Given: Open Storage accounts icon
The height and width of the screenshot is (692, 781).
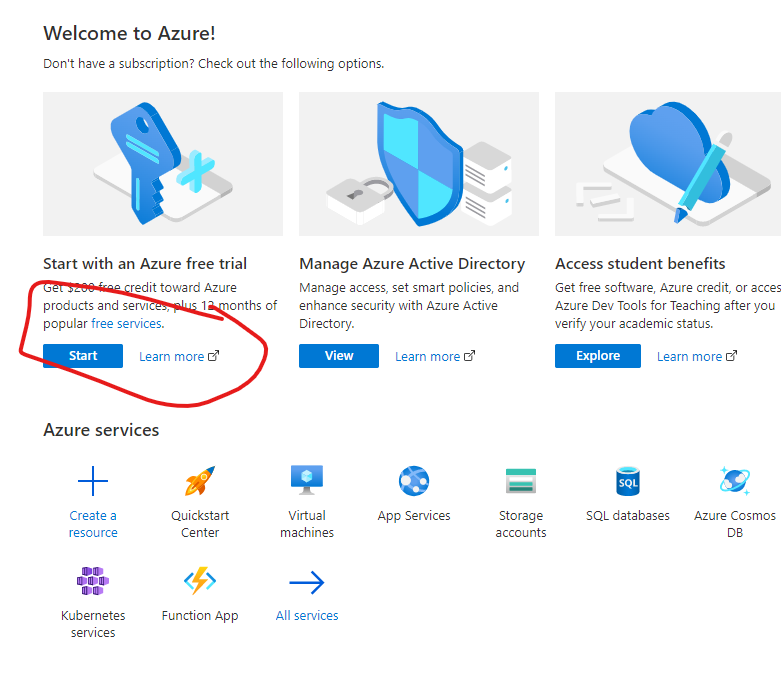Looking at the screenshot, I should pyautogui.click(x=521, y=482).
